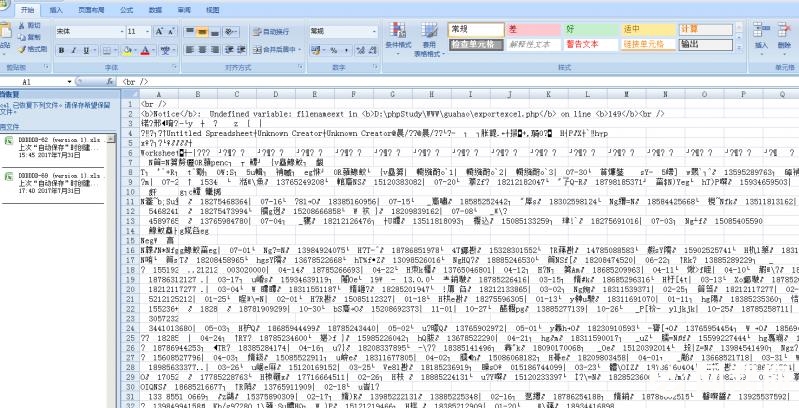
Task: Increase font size with the large A icon
Action: [159, 31]
